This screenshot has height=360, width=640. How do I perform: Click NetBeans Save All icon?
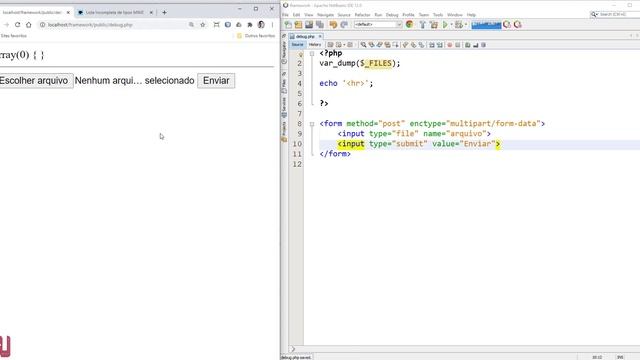(320, 24)
